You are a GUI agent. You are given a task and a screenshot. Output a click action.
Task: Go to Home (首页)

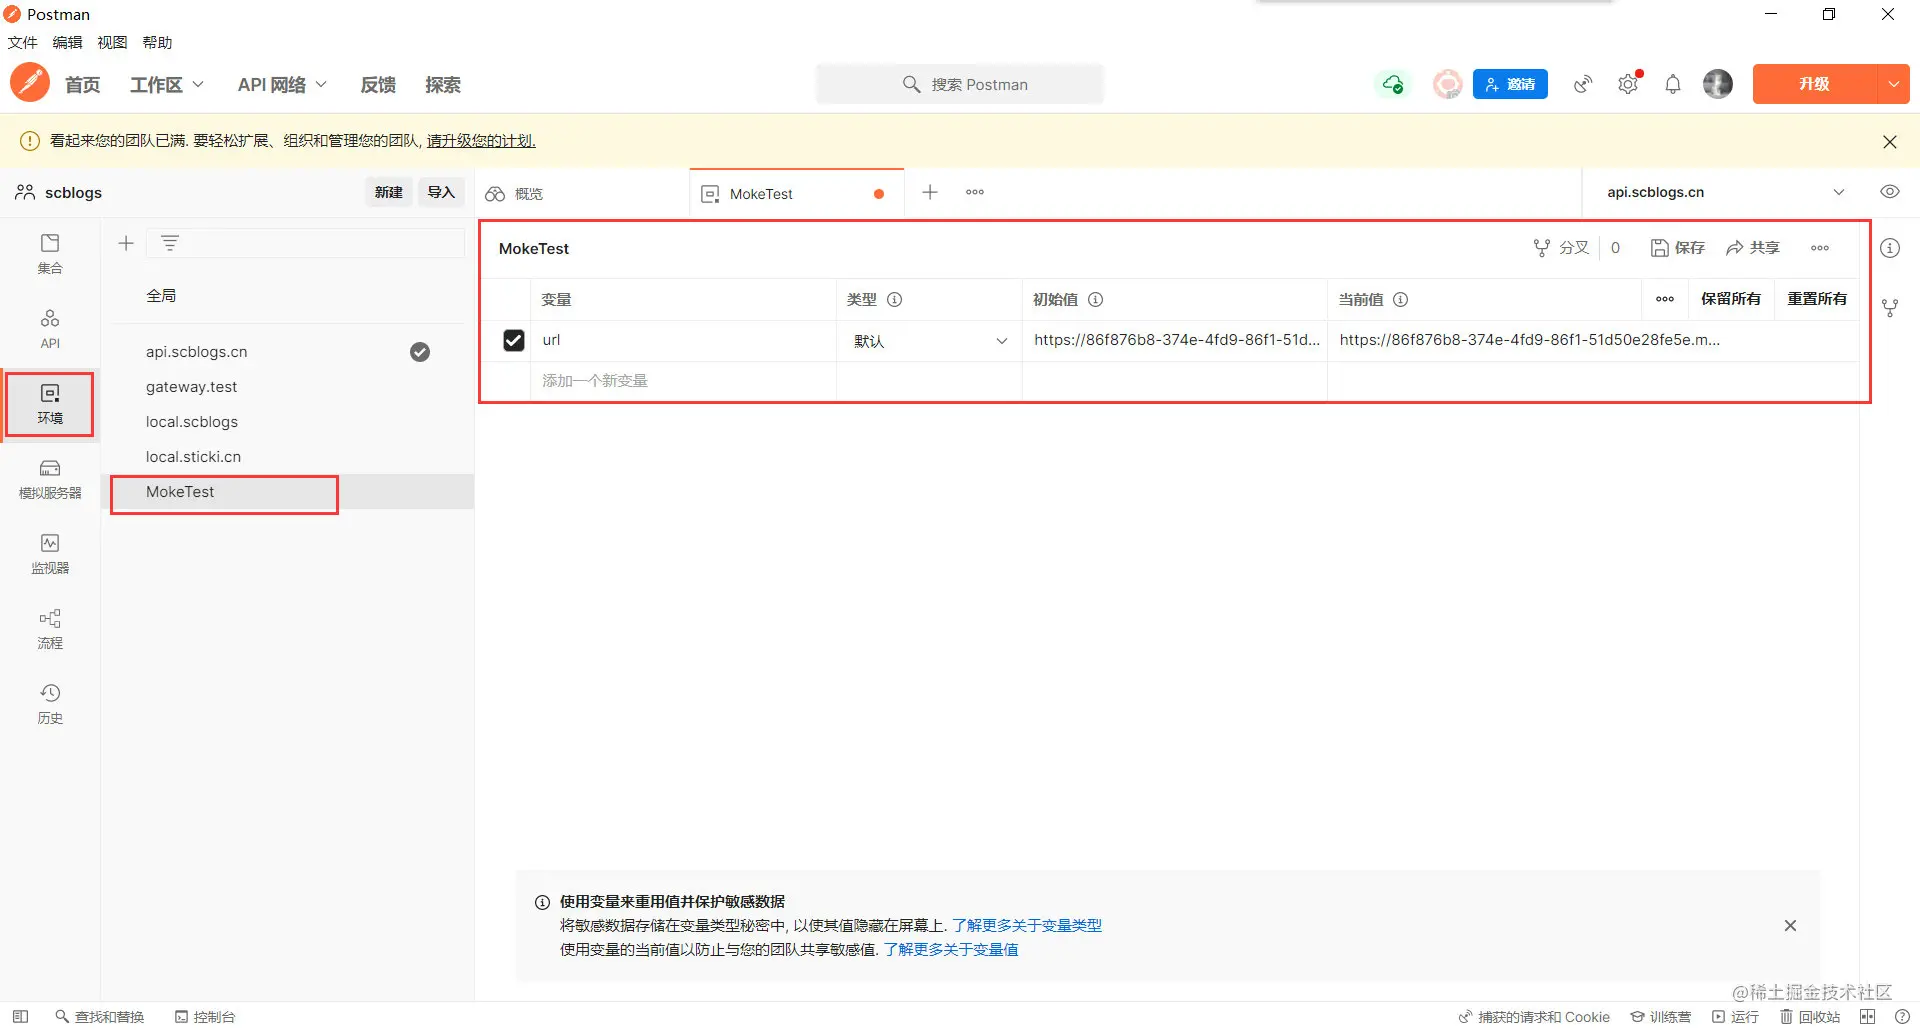tap(83, 85)
